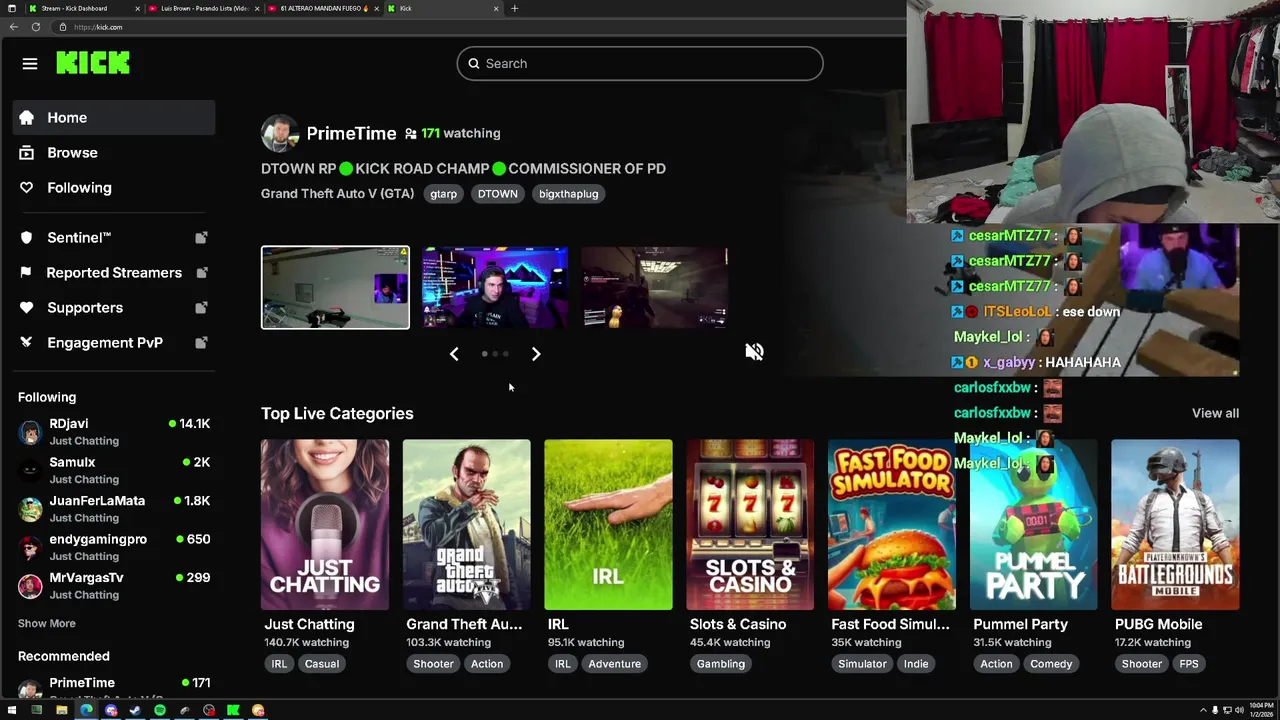This screenshot has height=720, width=1280.
Task: Go to Home in the sidebar
Action: 114,118
